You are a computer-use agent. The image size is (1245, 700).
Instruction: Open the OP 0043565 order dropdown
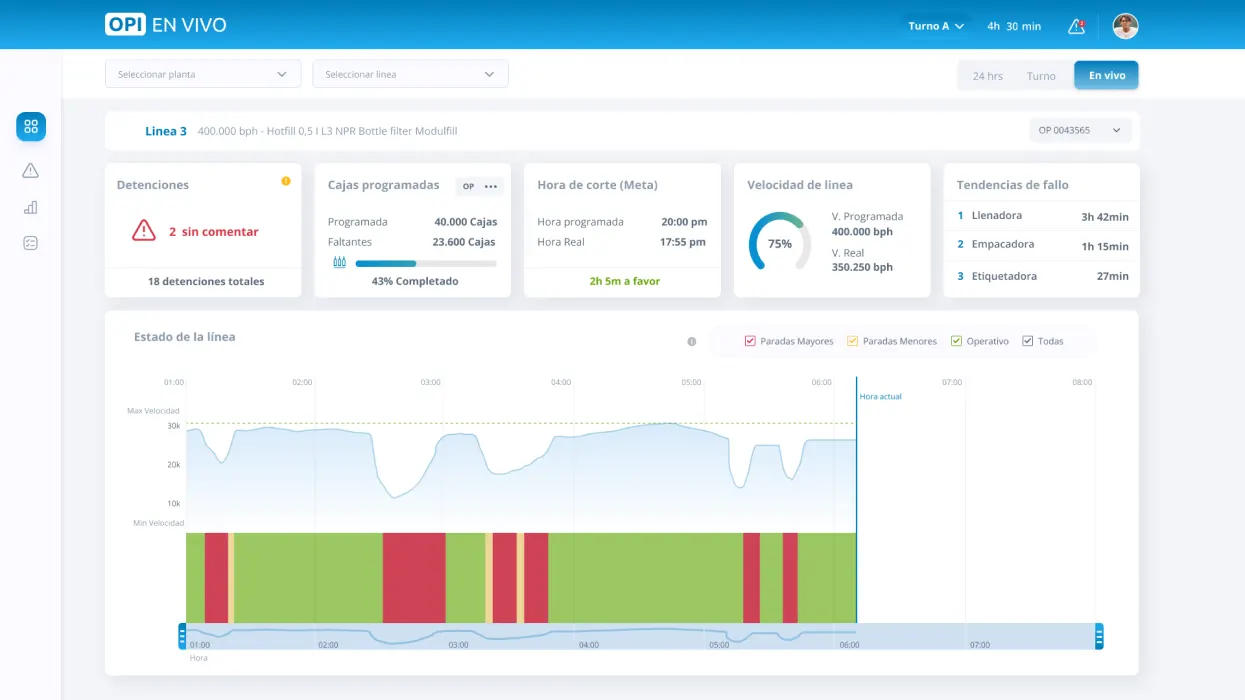tap(1080, 130)
